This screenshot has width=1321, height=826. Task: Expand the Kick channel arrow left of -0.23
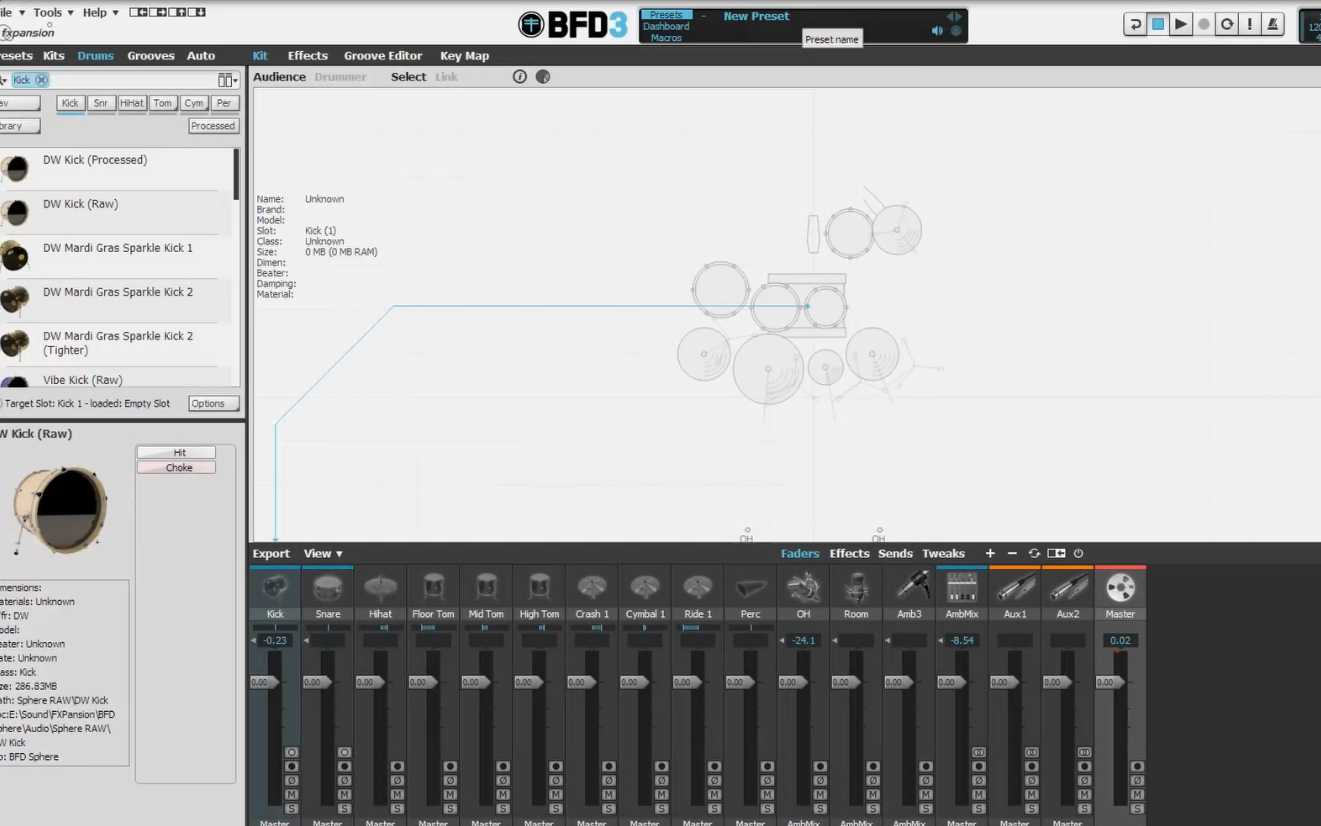click(255, 641)
